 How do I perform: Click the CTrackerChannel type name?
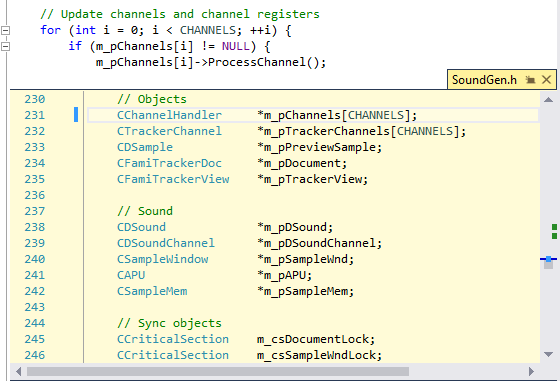tap(169, 131)
